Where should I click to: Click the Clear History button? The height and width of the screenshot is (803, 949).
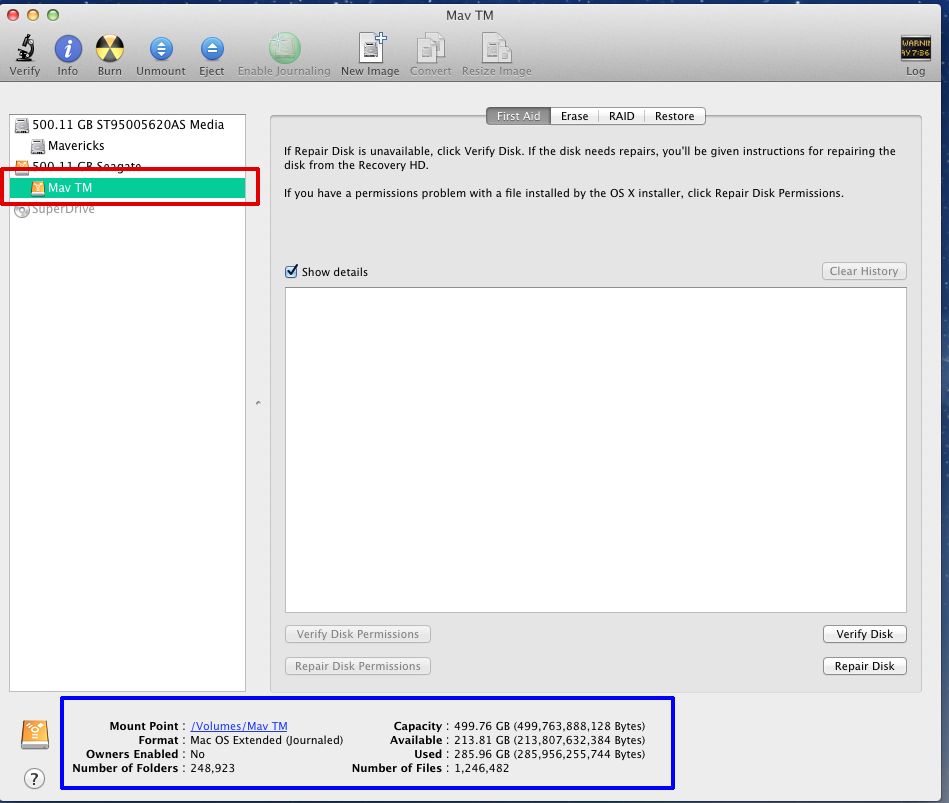tap(864, 271)
